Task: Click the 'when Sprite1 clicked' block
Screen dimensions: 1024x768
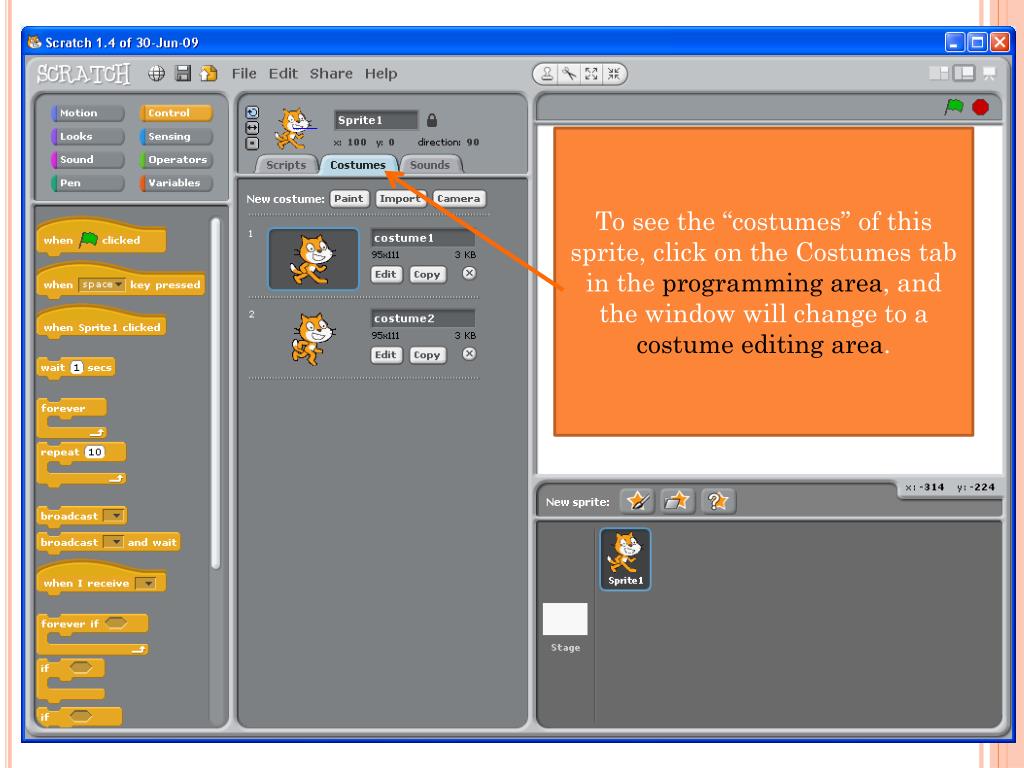Action: click(101, 324)
